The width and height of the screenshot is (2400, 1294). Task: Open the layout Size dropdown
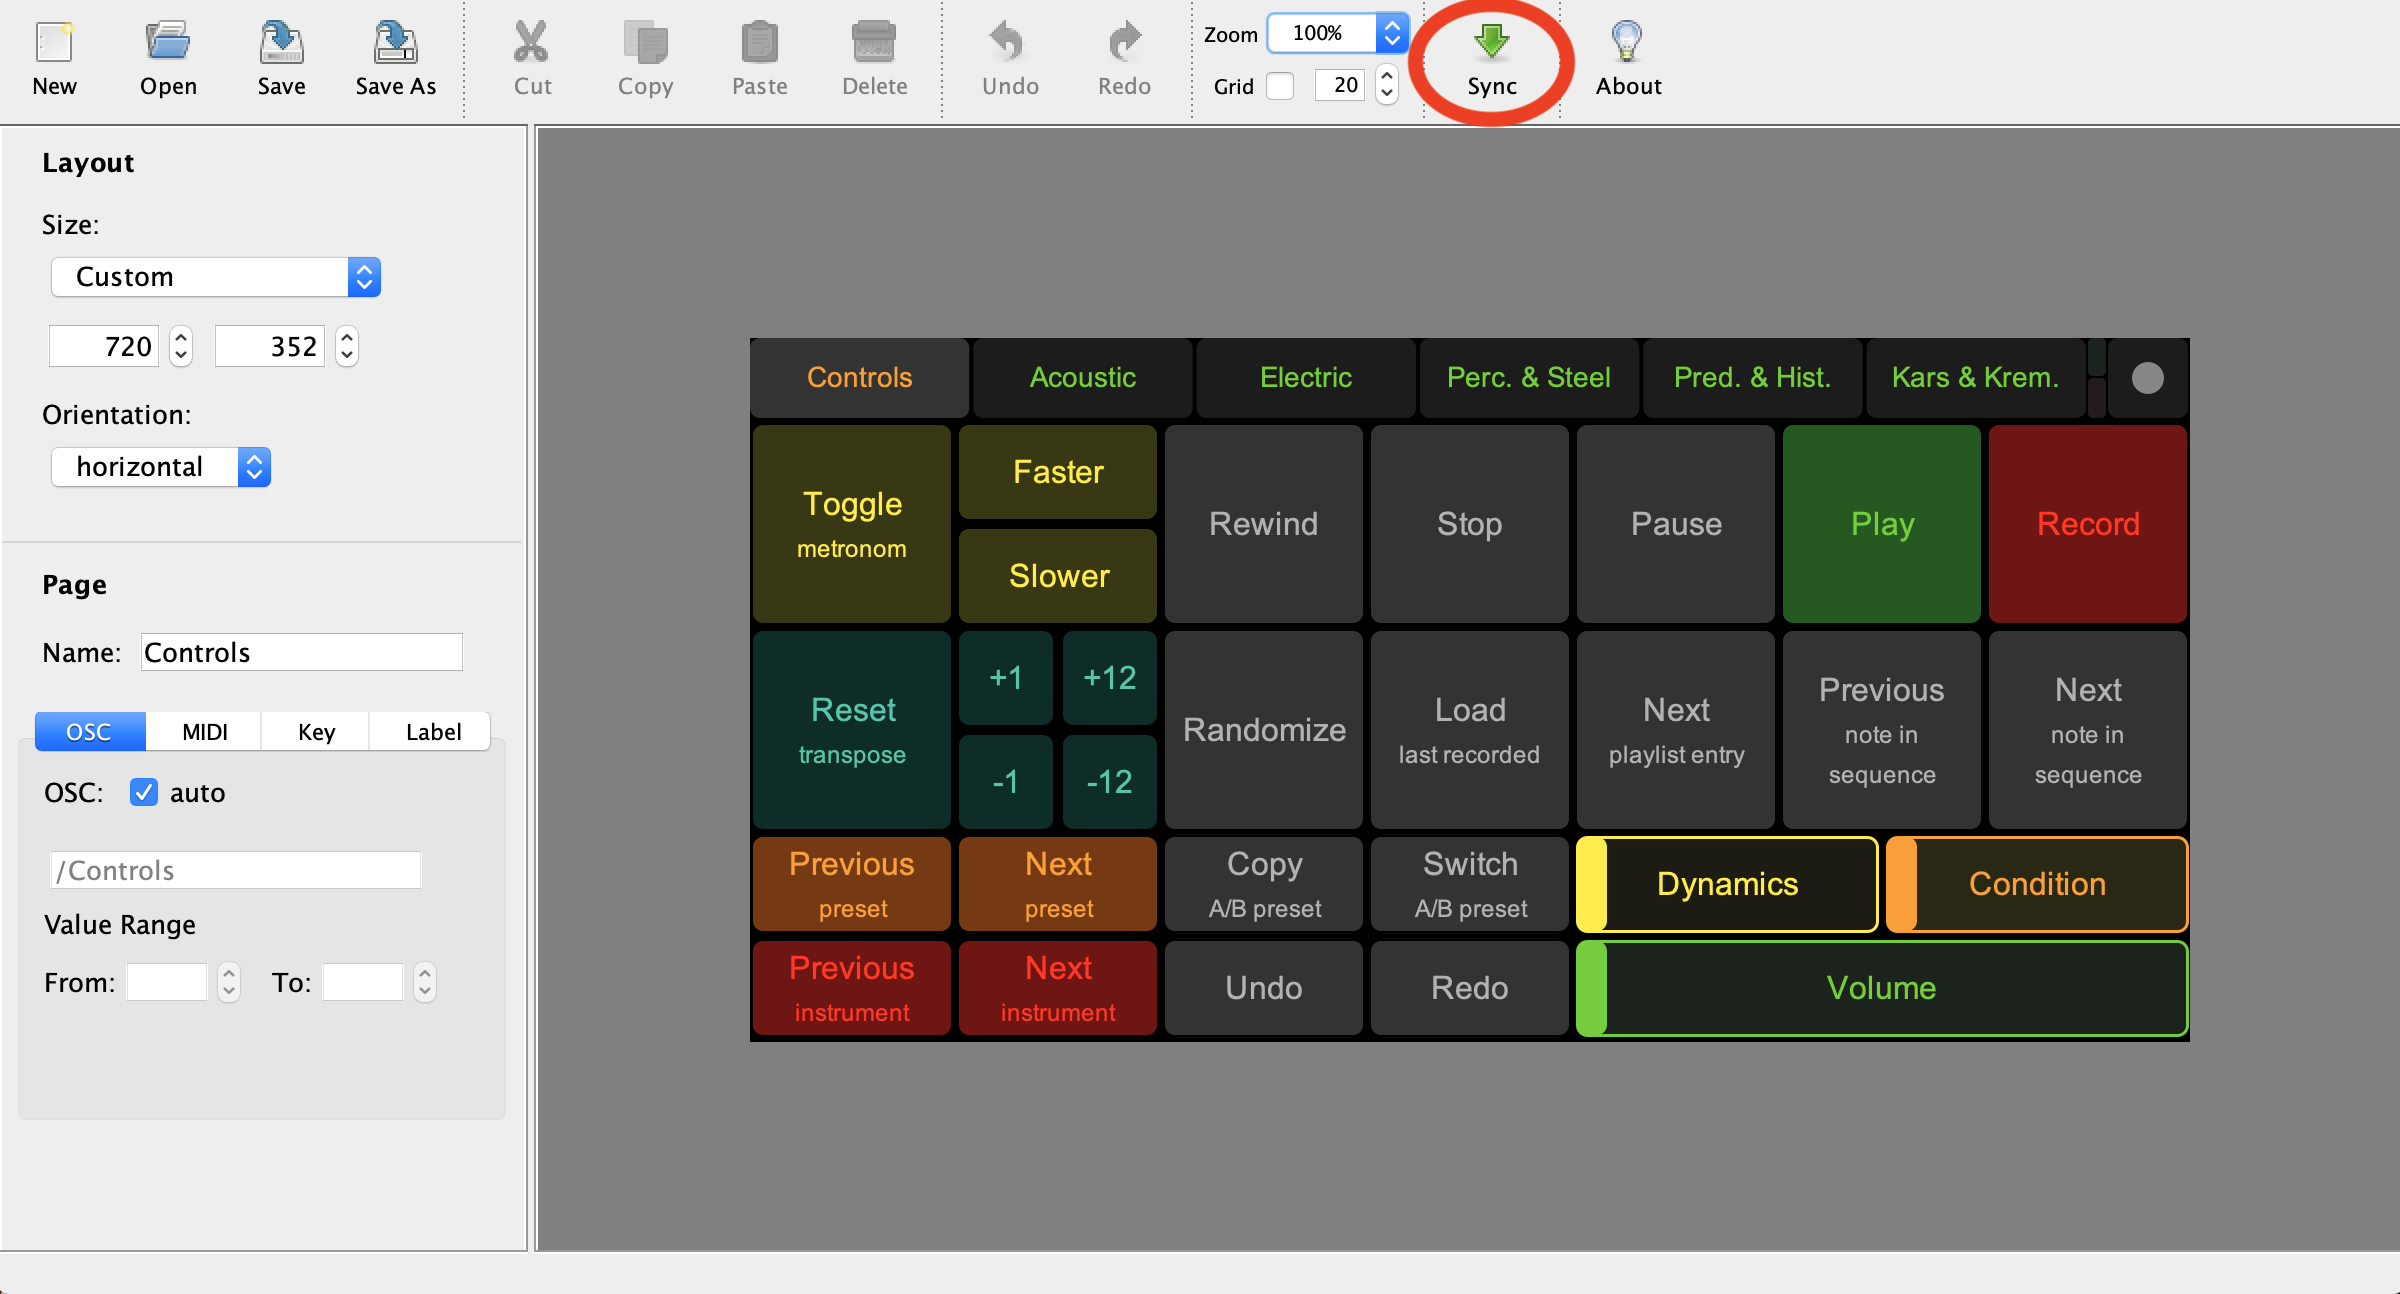tap(216, 277)
